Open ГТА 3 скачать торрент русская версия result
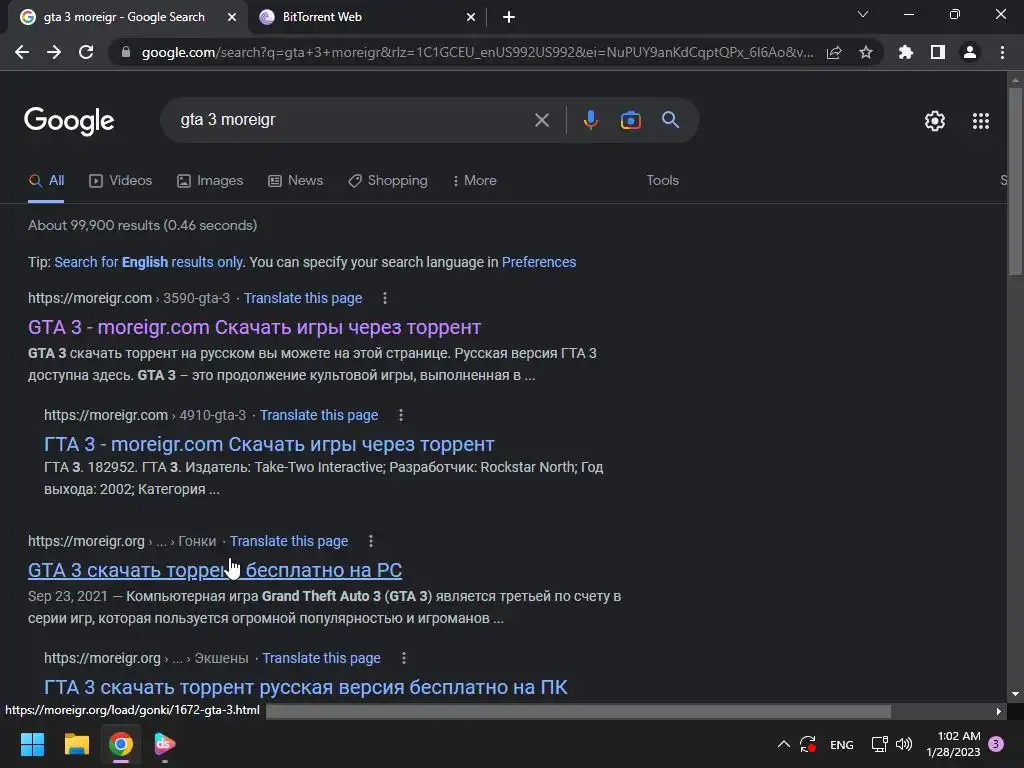The image size is (1024, 768). (306, 687)
